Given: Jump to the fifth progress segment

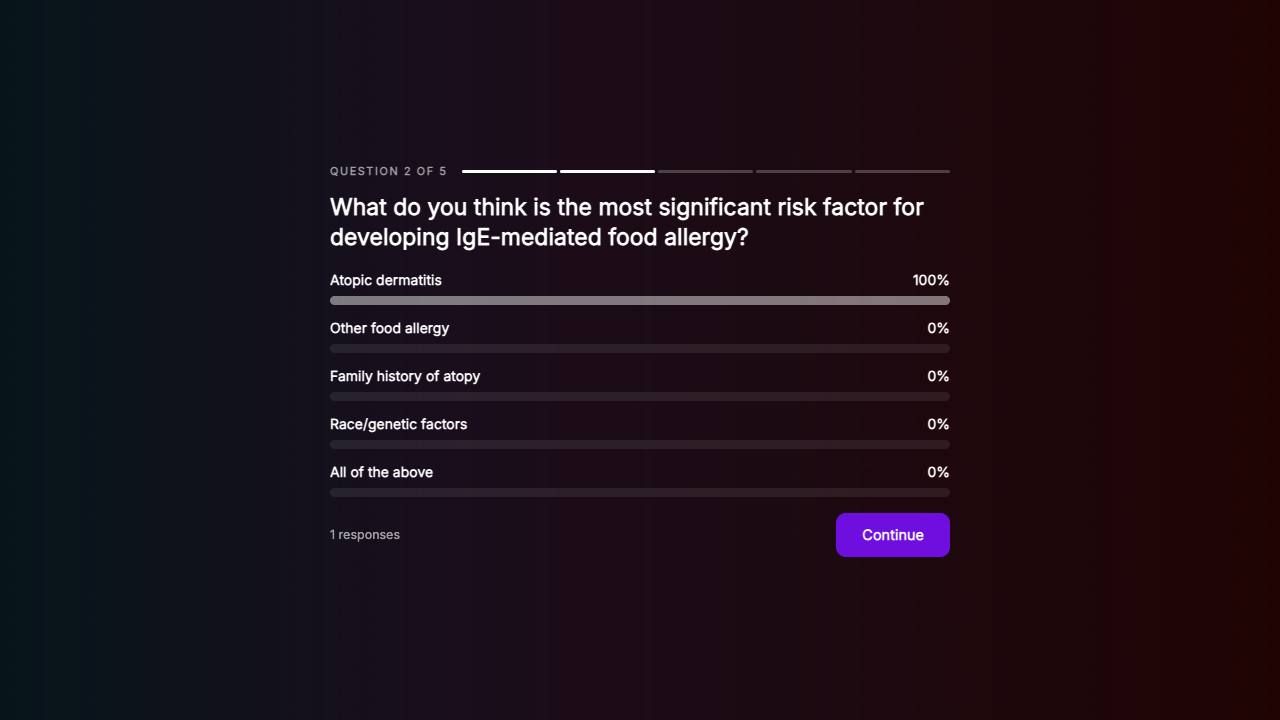Looking at the screenshot, I should click(x=902, y=171).
